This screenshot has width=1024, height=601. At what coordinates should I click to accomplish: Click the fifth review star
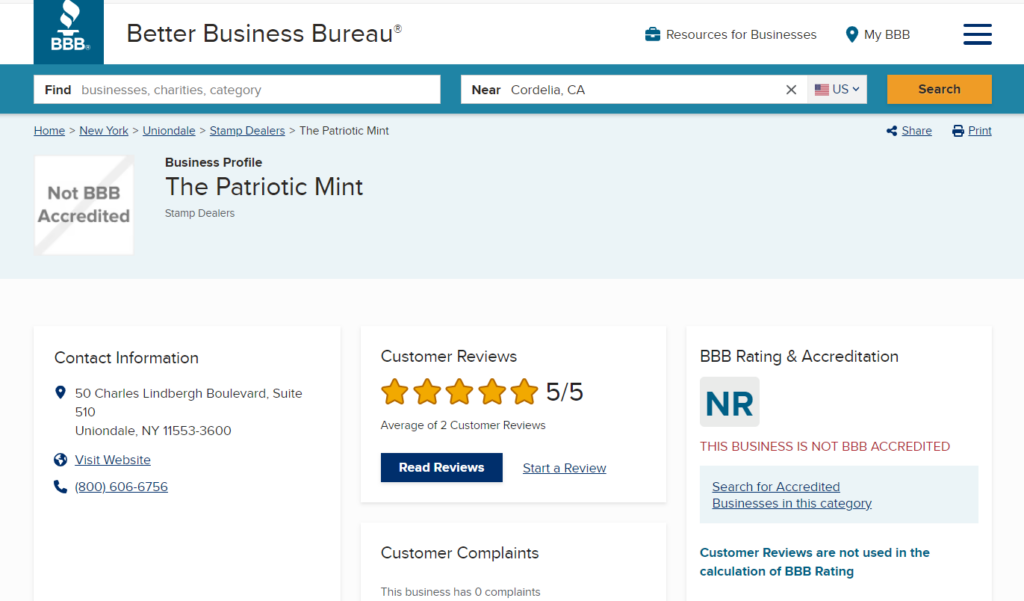(x=524, y=392)
